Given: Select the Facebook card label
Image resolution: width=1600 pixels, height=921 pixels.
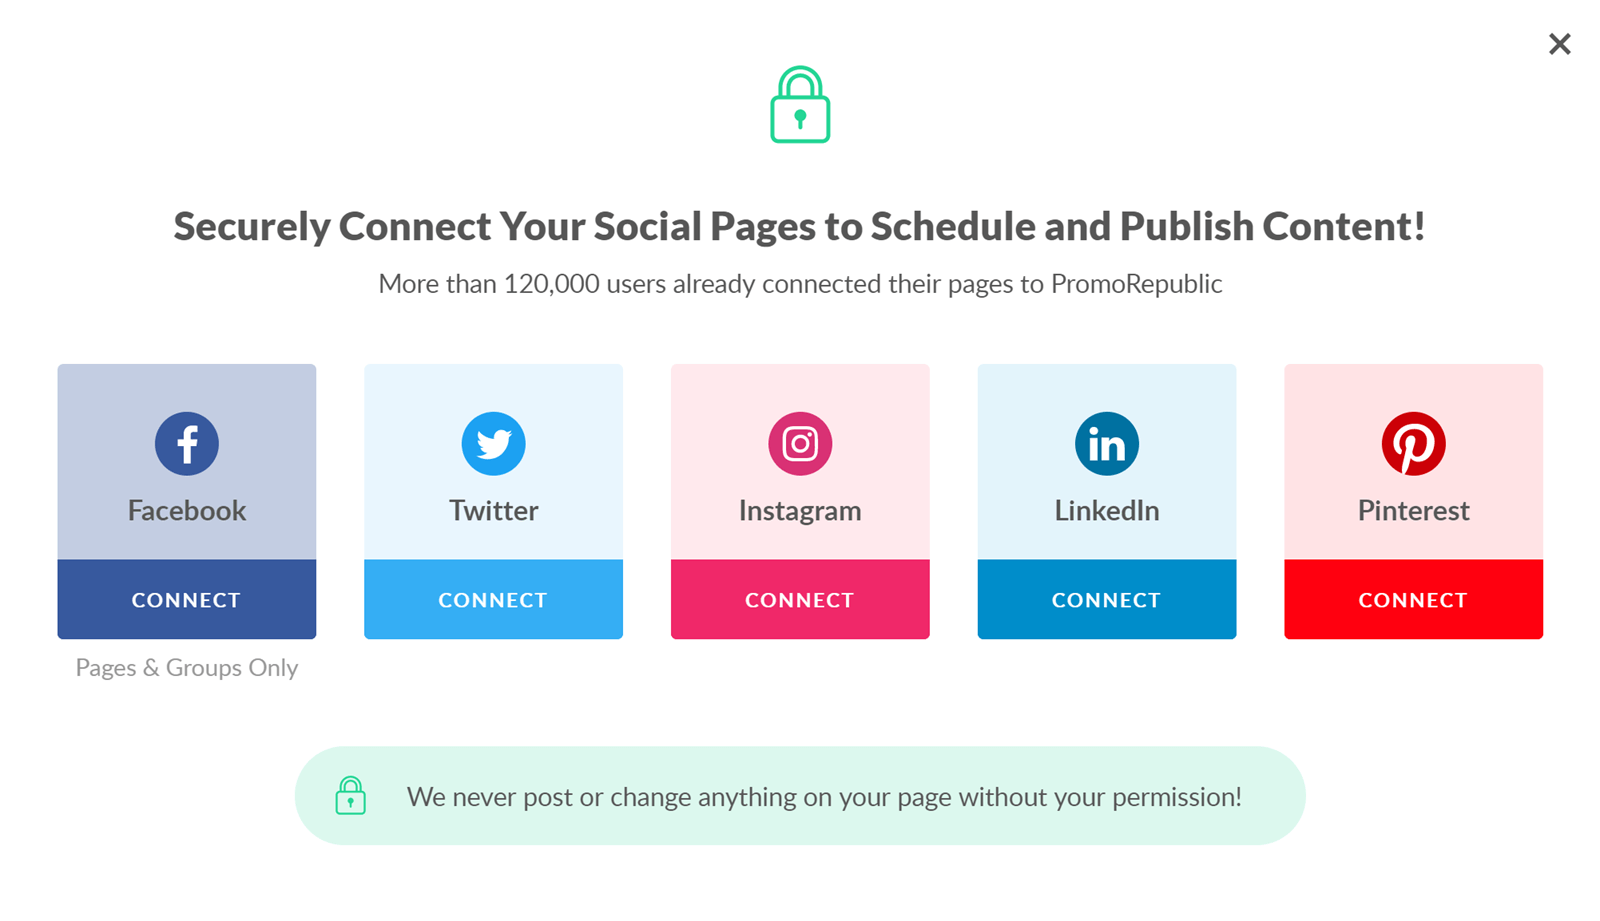Looking at the screenshot, I should tap(187, 510).
